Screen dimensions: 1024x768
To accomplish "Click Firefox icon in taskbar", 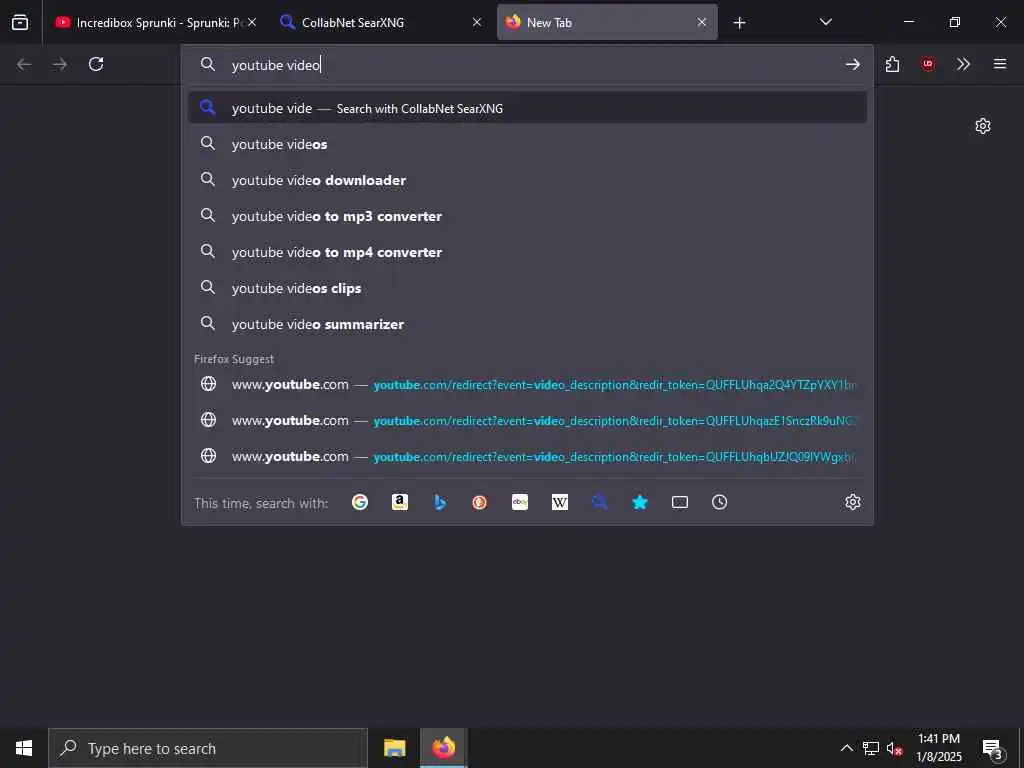I will pyautogui.click(x=443, y=748).
